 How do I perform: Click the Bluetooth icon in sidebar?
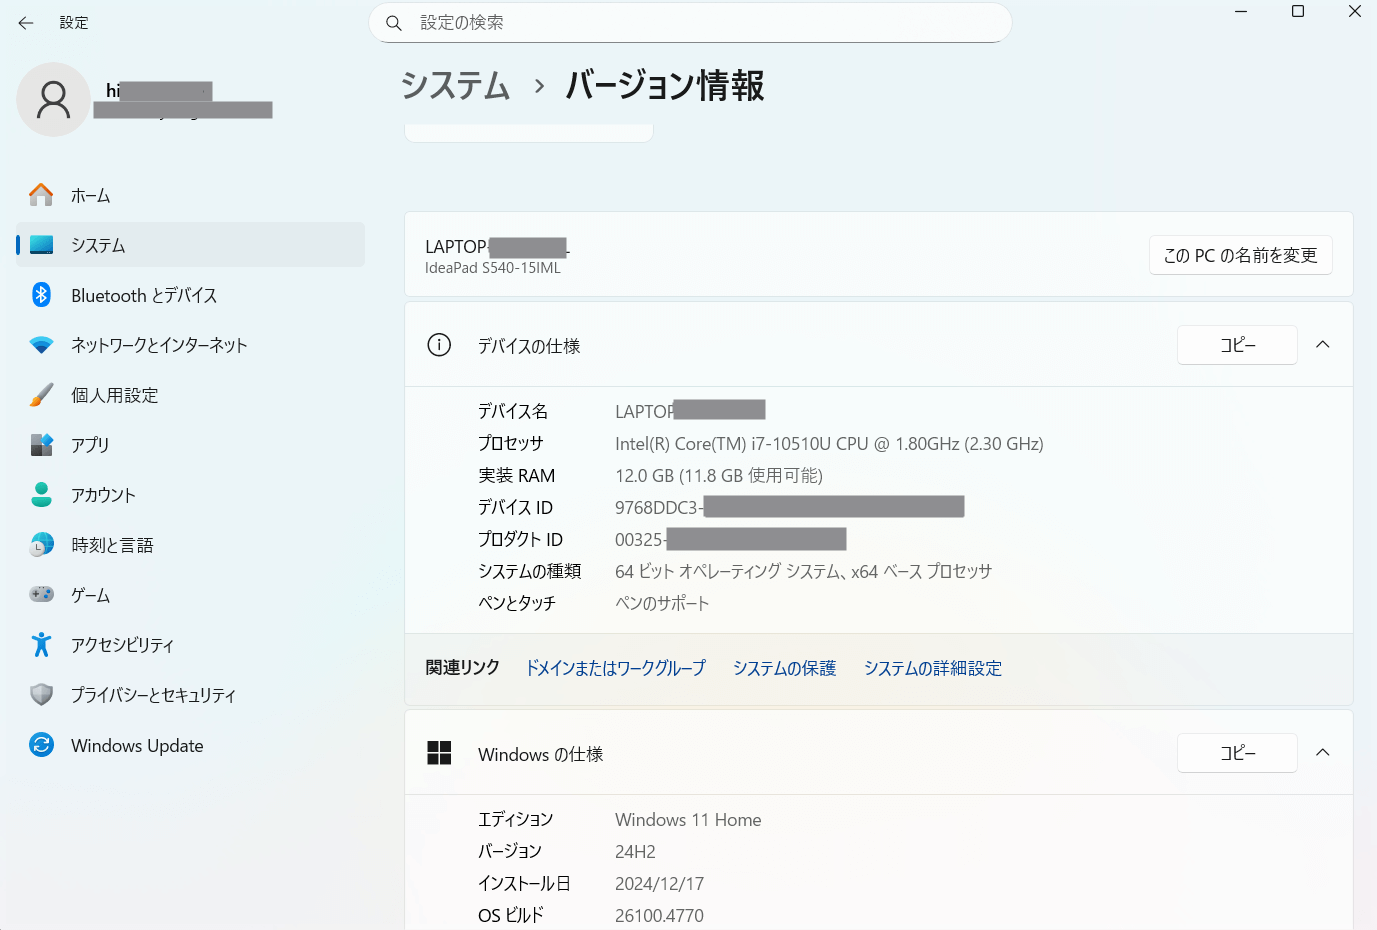pos(41,295)
